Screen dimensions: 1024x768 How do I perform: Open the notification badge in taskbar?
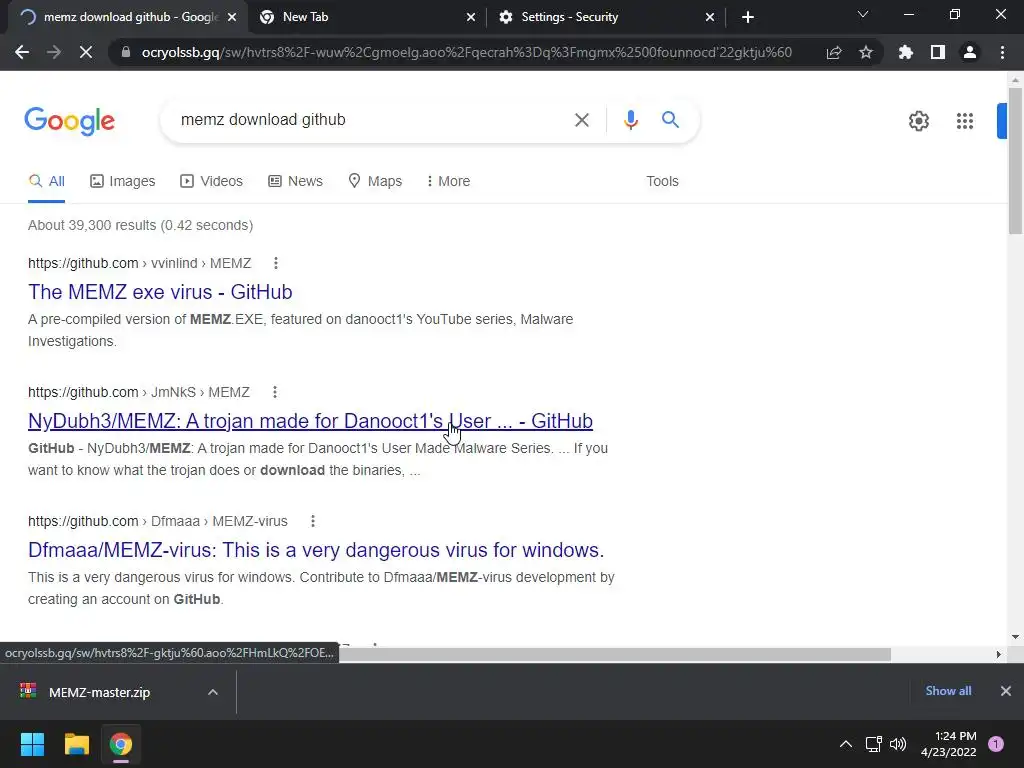click(x=996, y=744)
